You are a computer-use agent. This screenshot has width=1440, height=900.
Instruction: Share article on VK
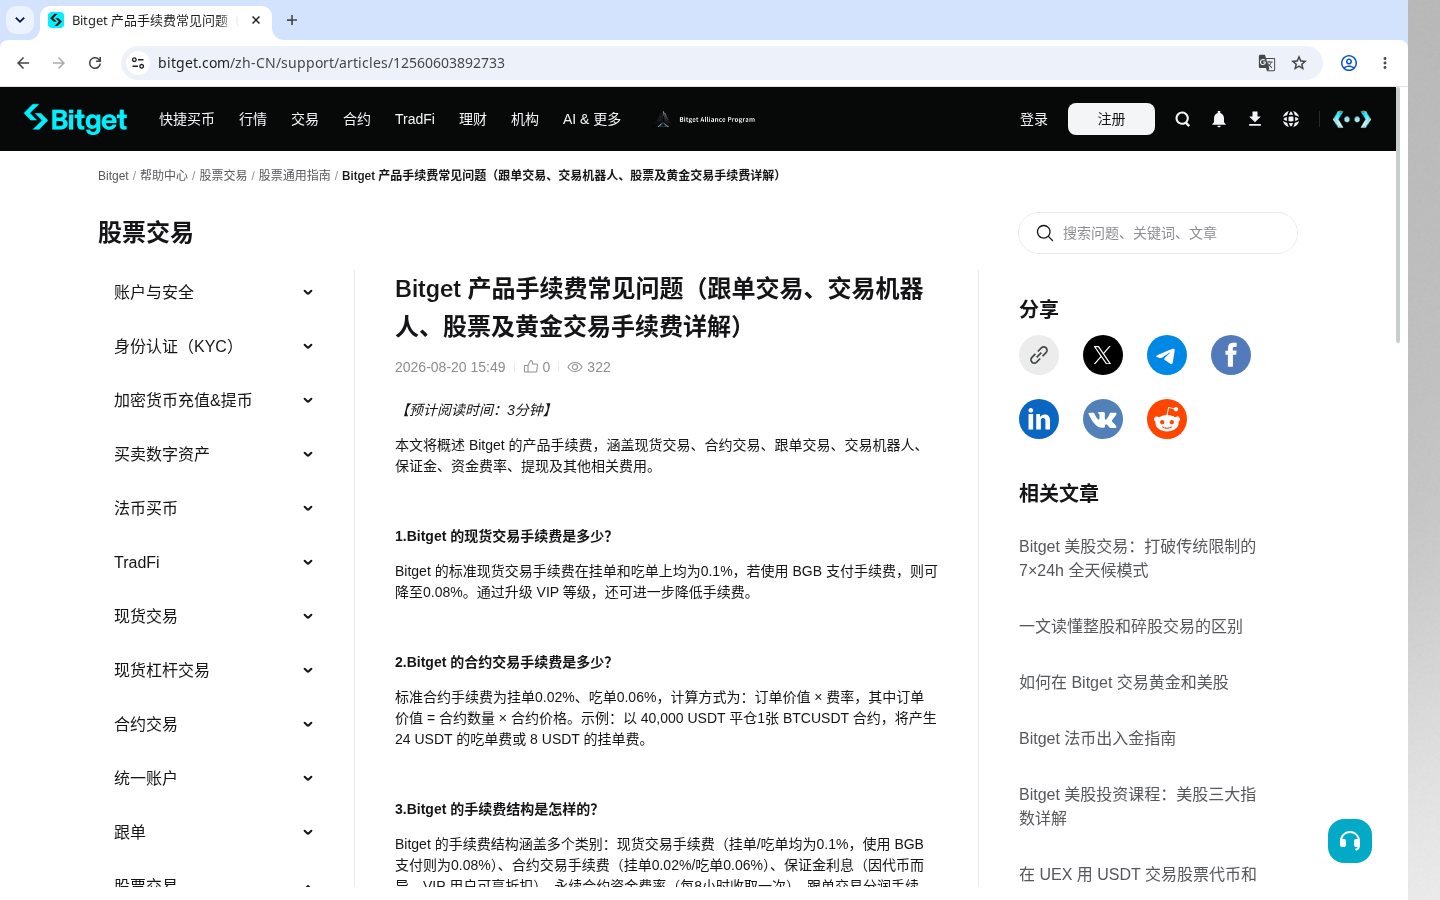pyautogui.click(x=1103, y=419)
